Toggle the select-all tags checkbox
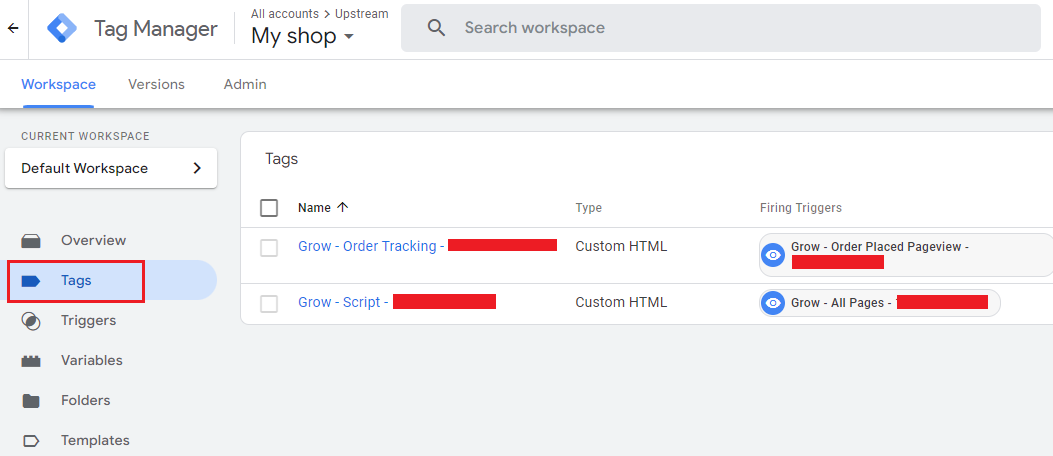Viewport: 1053px width, 456px height. [269, 208]
